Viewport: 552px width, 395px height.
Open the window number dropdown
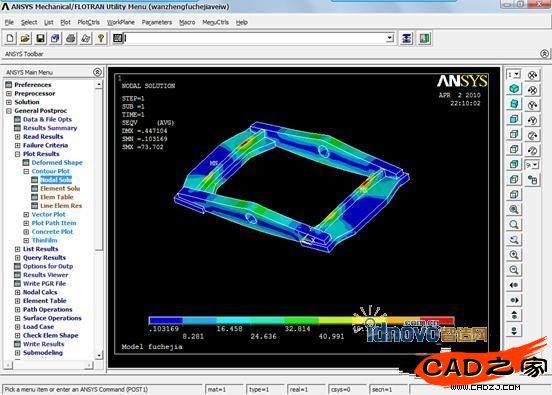coord(514,75)
